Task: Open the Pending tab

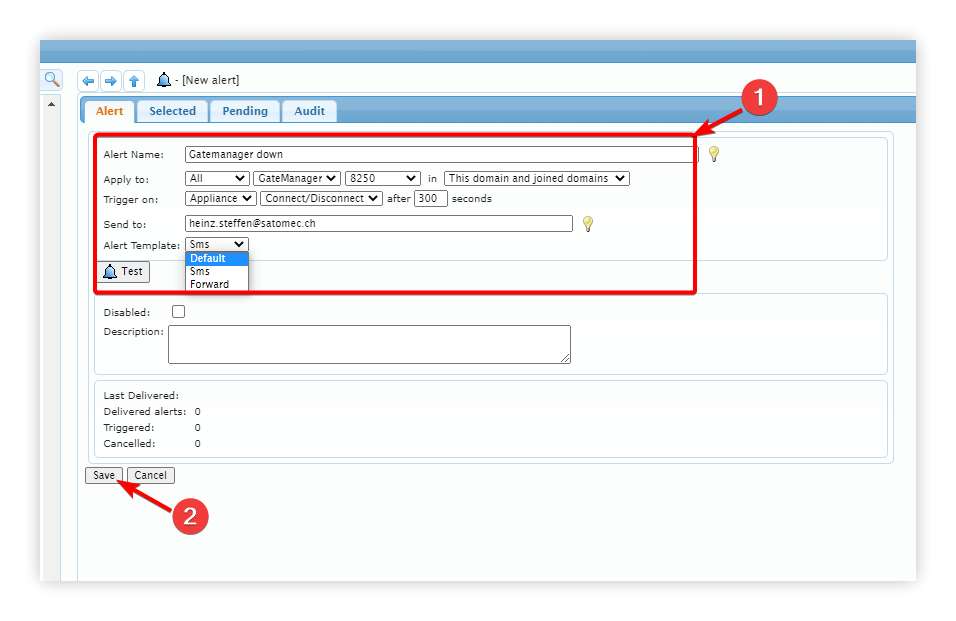Action: (x=244, y=111)
